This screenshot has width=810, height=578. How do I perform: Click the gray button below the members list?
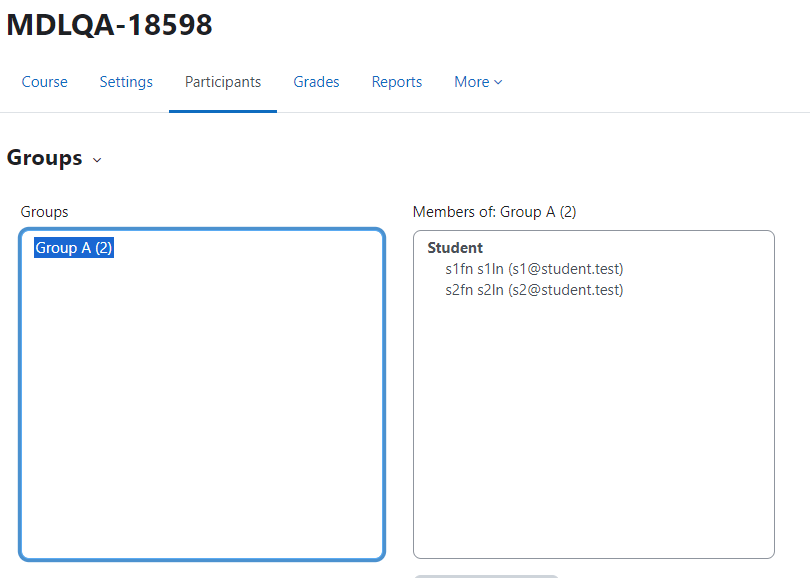pyautogui.click(x=486, y=576)
